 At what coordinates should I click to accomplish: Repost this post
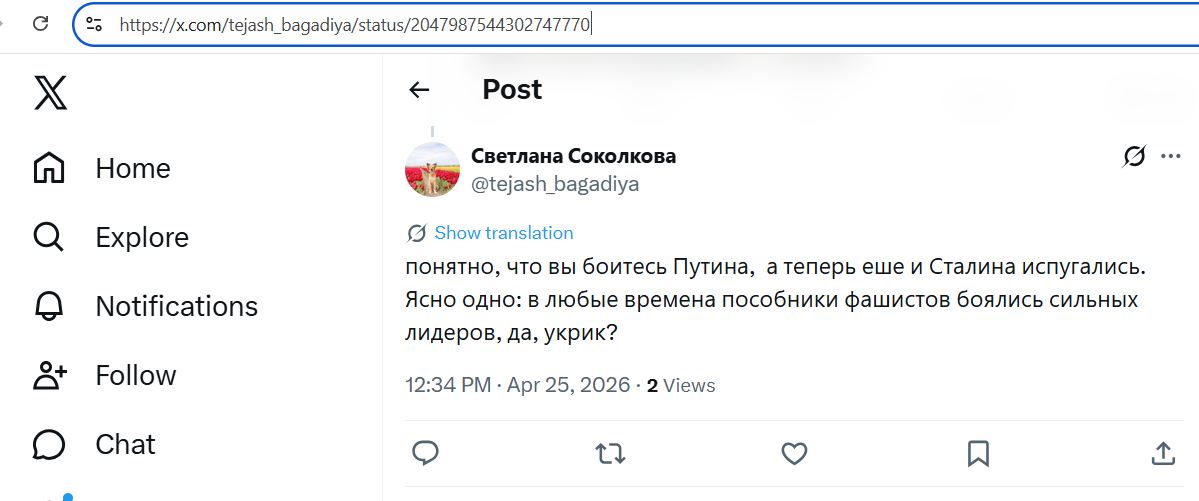point(610,453)
